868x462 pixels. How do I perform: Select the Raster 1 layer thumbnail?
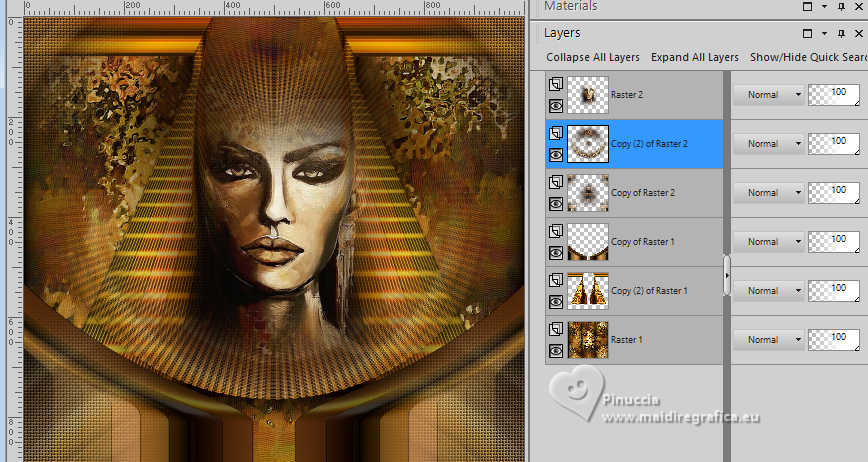588,340
